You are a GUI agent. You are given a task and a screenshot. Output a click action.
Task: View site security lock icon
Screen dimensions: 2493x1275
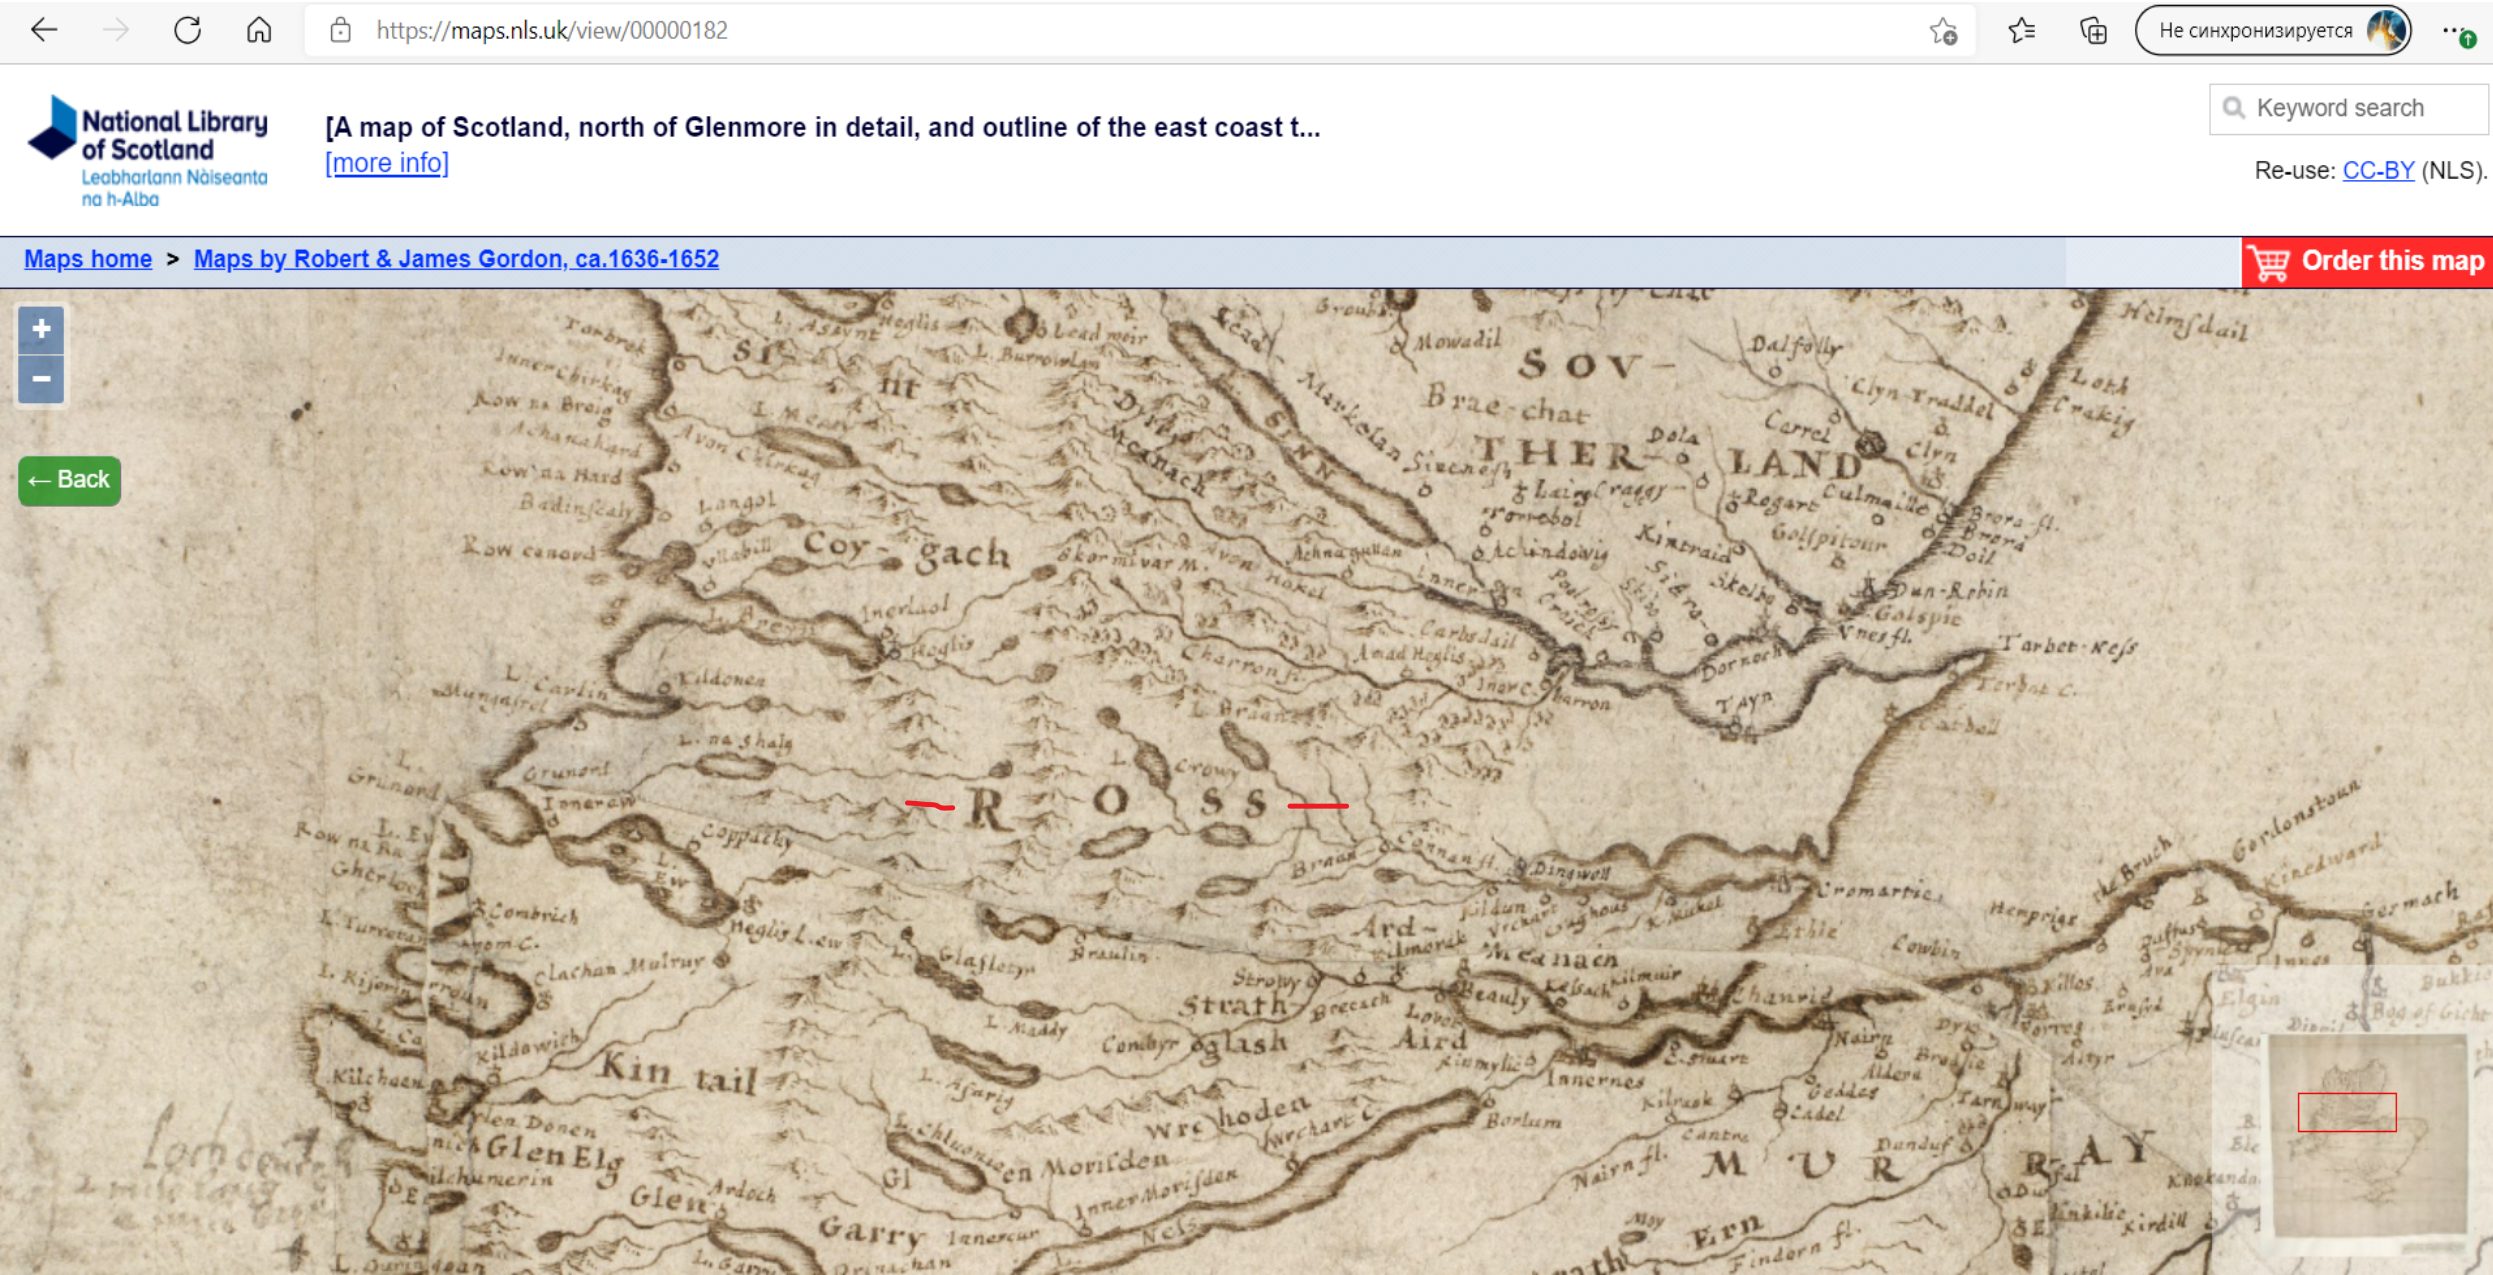tap(340, 30)
